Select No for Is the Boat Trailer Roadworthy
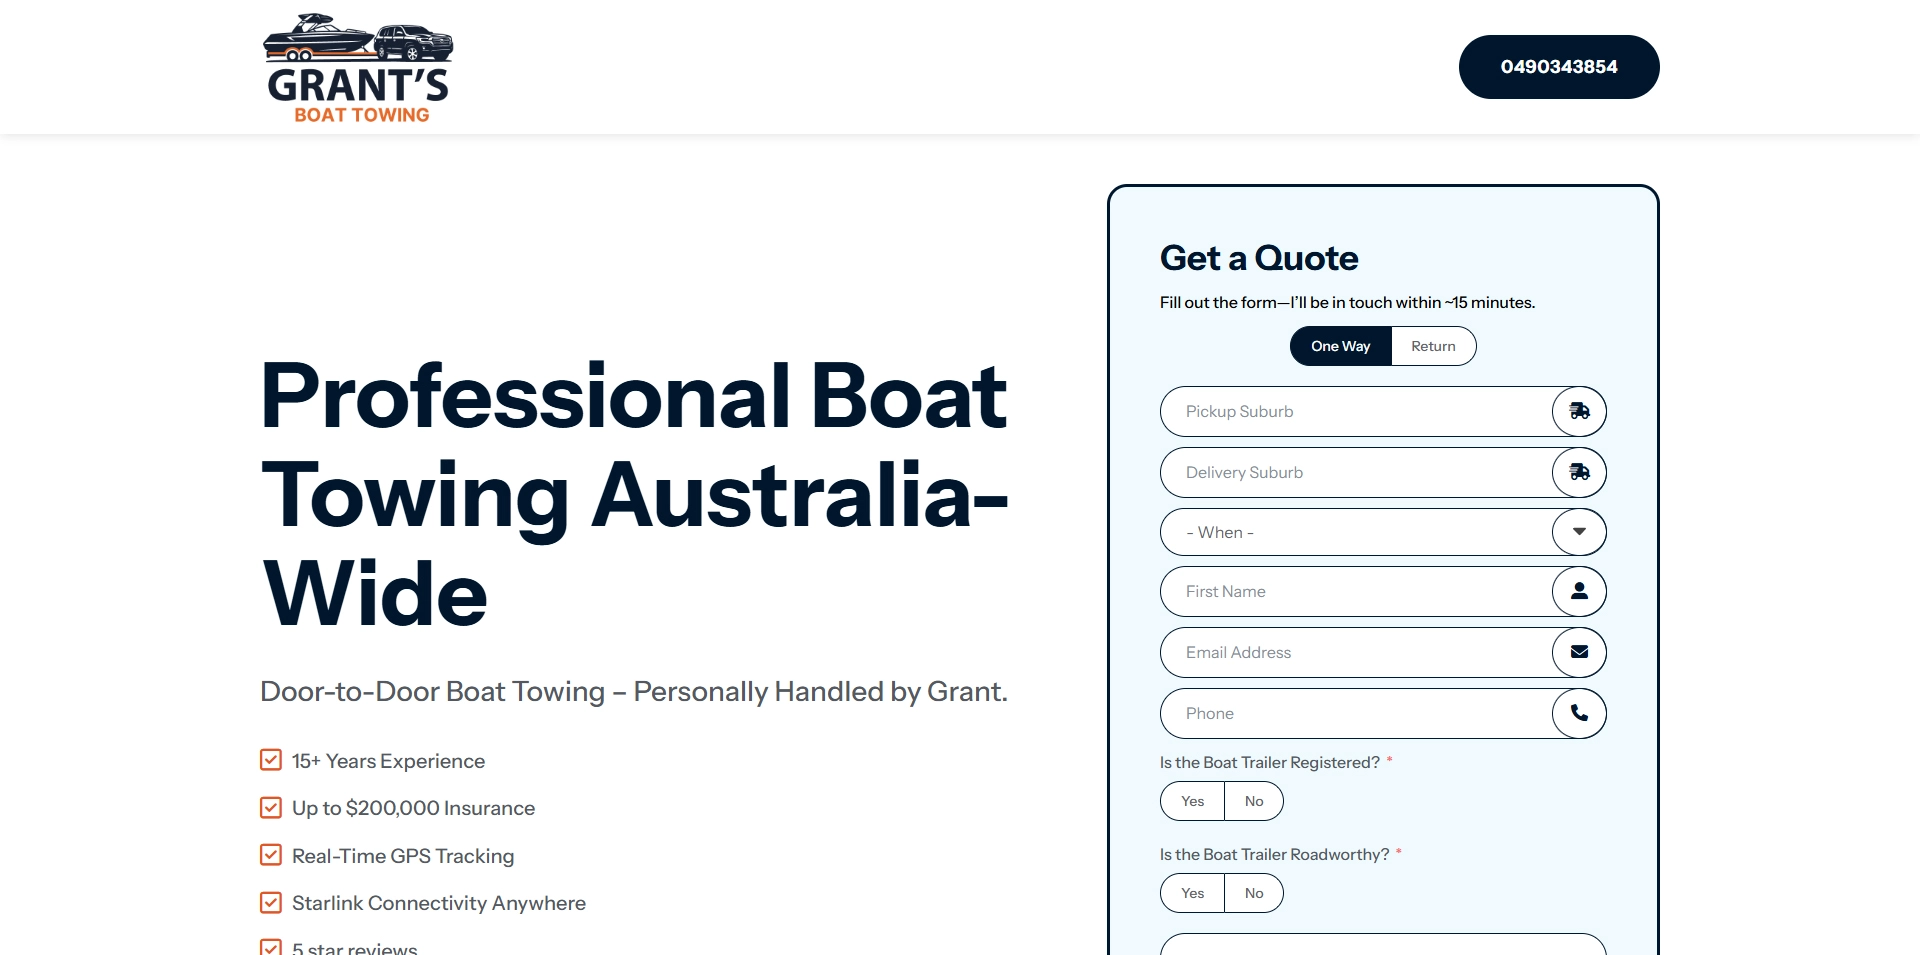Viewport: 1920px width, 955px height. pyautogui.click(x=1254, y=892)
